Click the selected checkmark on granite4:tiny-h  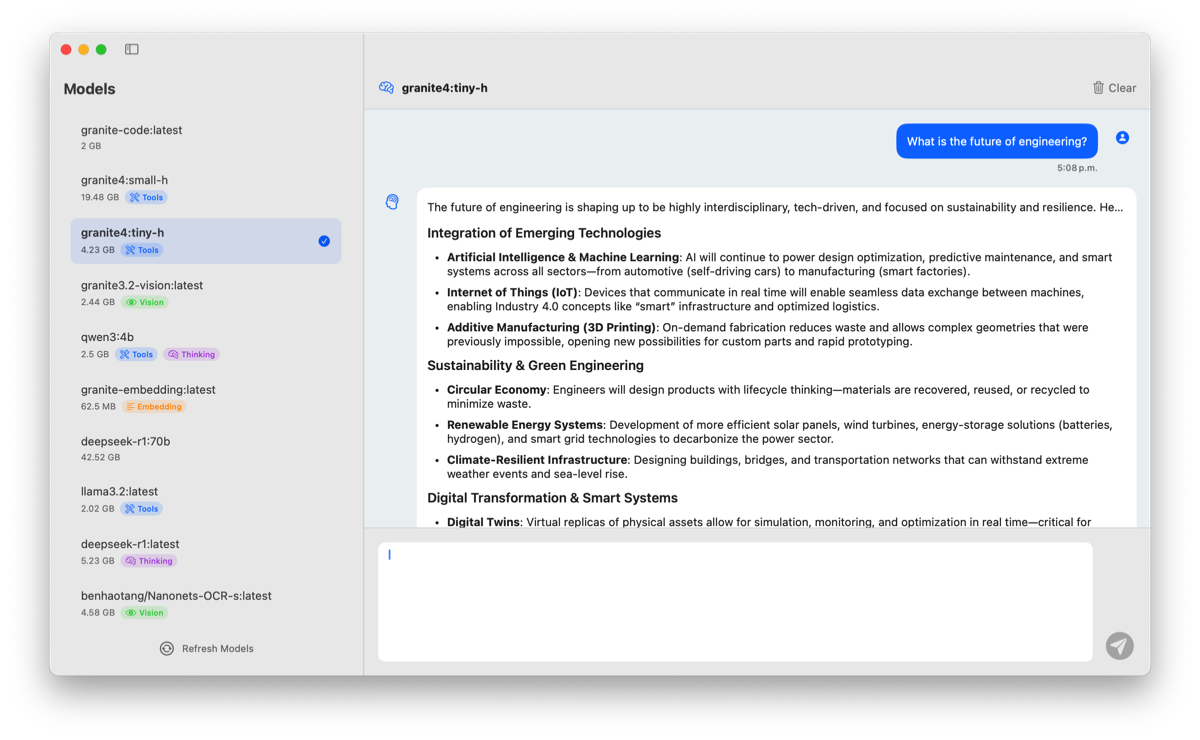tap(324, 241)
